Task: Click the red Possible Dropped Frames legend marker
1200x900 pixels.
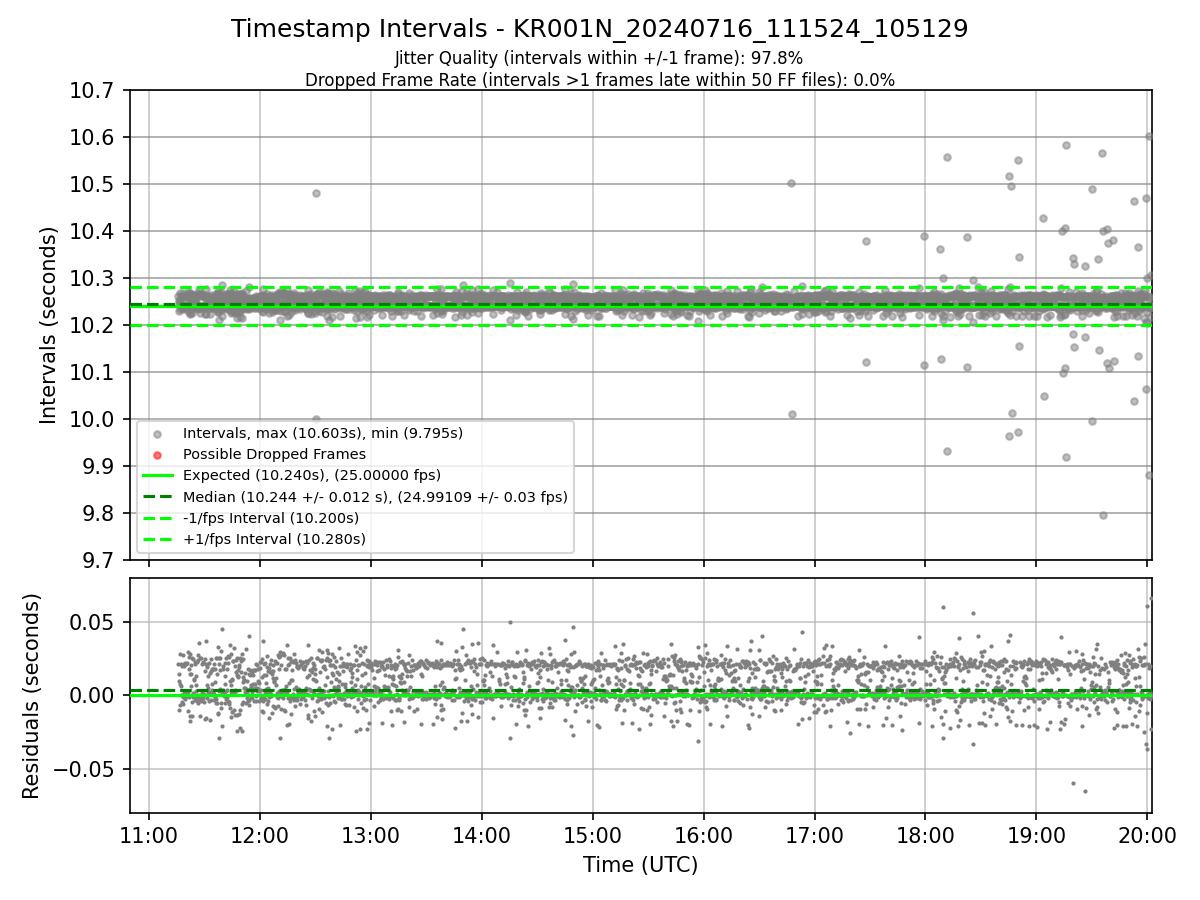Action: [157, 454]
